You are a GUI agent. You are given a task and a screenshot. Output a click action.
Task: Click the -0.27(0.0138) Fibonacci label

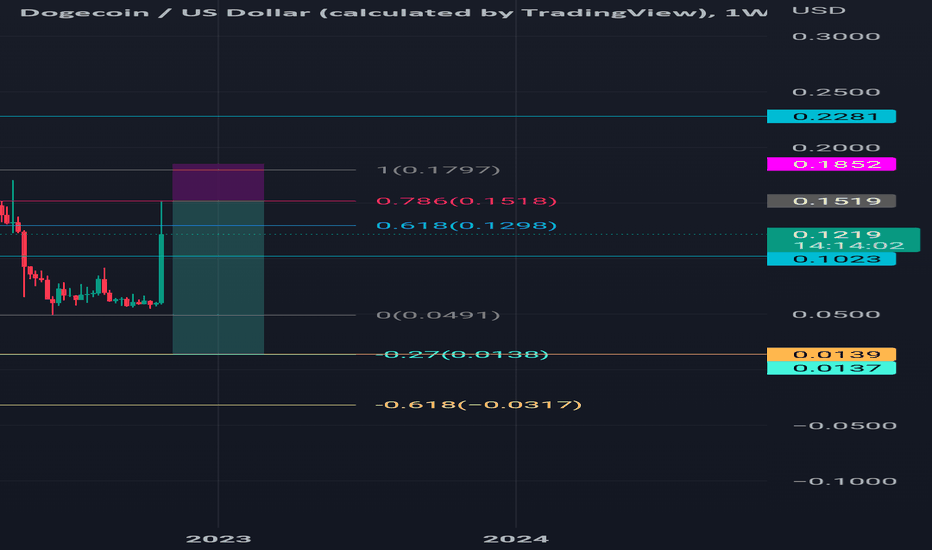[462, 354]
